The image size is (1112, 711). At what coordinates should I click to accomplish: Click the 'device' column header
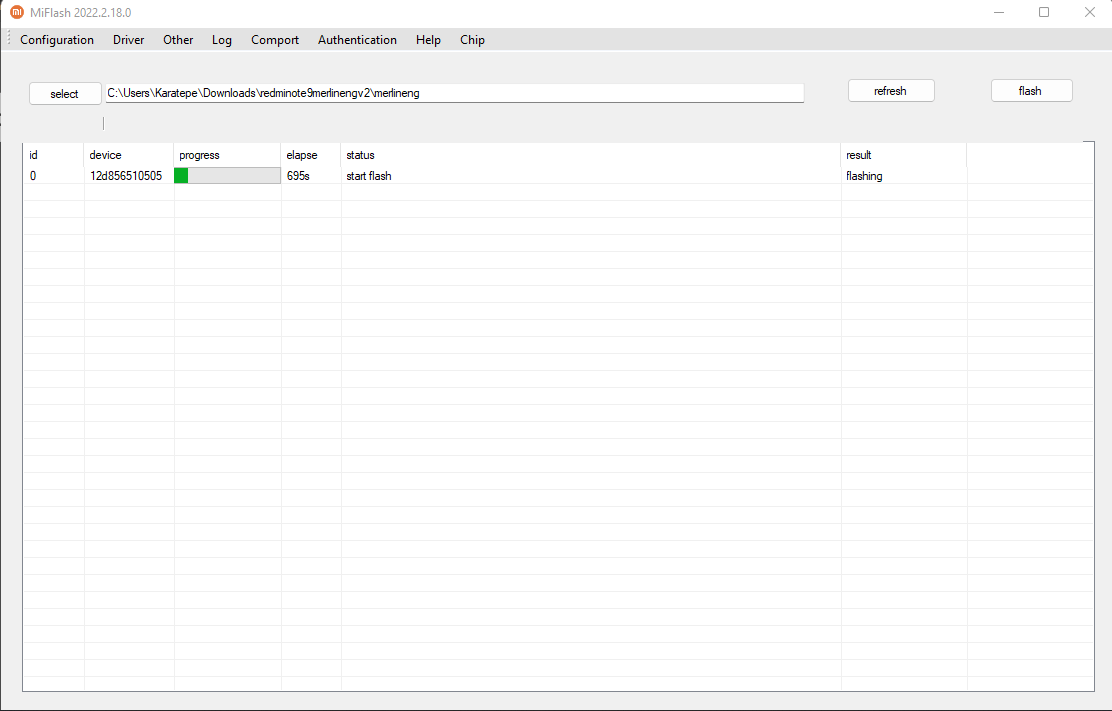(128, 155)
